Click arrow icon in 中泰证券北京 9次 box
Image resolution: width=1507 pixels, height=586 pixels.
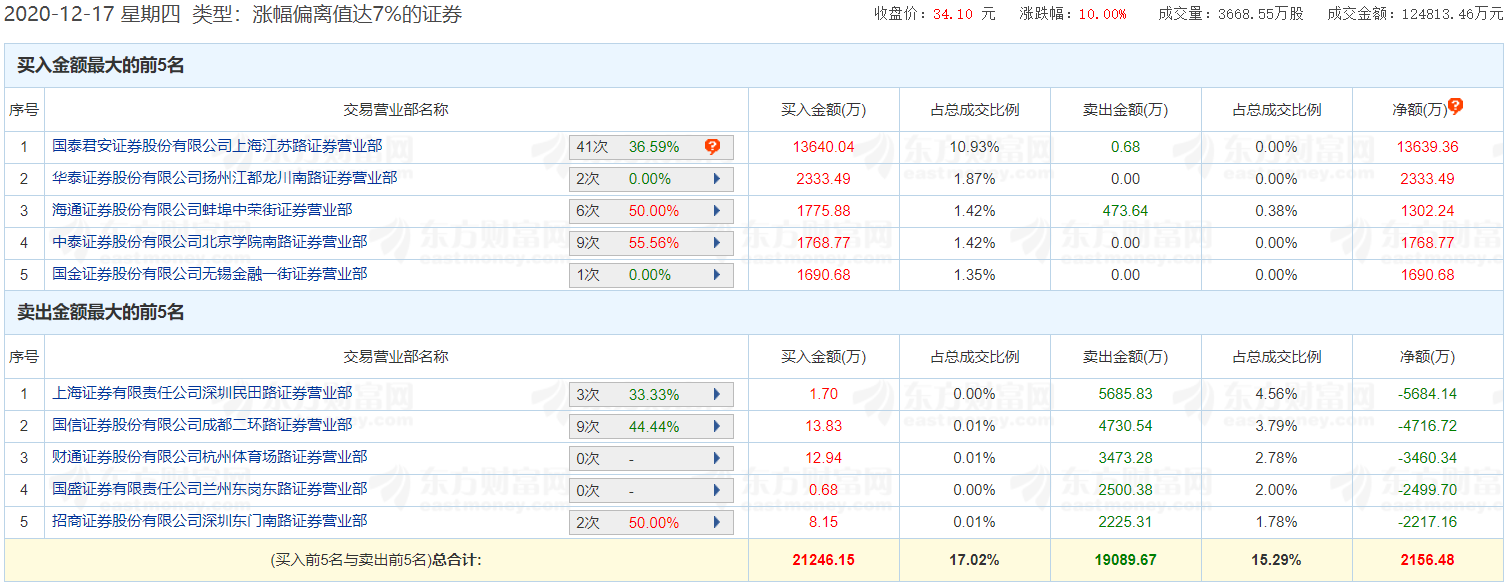pyautogui.click(x=716, y=243)
